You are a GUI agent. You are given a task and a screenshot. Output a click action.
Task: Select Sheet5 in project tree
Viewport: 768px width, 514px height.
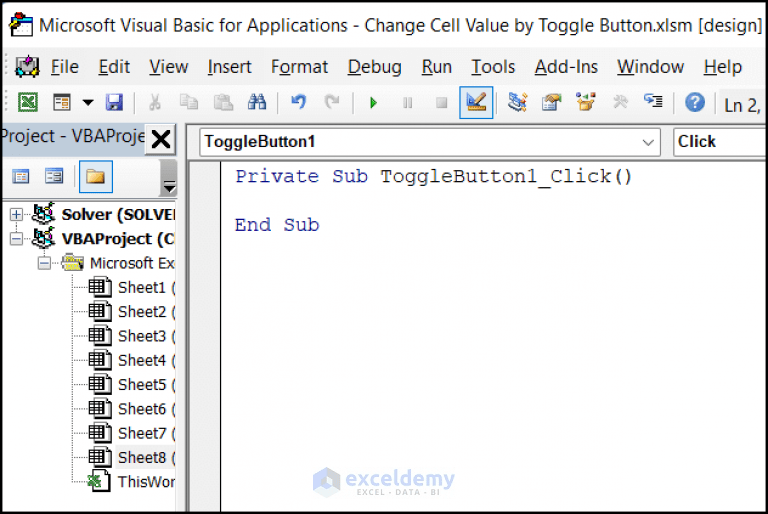[x=146, y=385]
